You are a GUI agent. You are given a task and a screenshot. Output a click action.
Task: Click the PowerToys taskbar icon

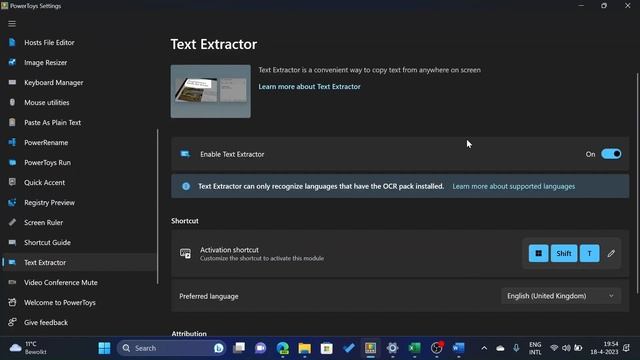[x=371, y=348]
